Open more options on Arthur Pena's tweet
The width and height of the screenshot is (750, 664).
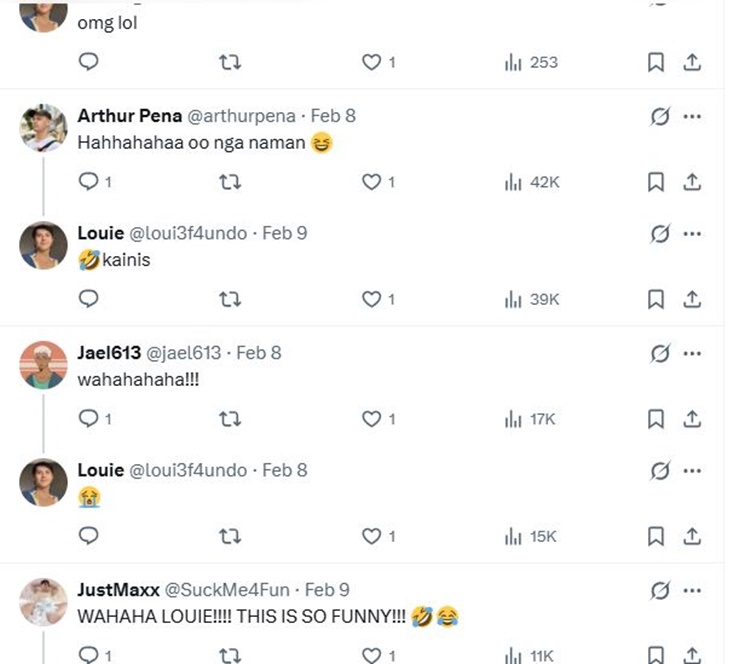[692, 116]
